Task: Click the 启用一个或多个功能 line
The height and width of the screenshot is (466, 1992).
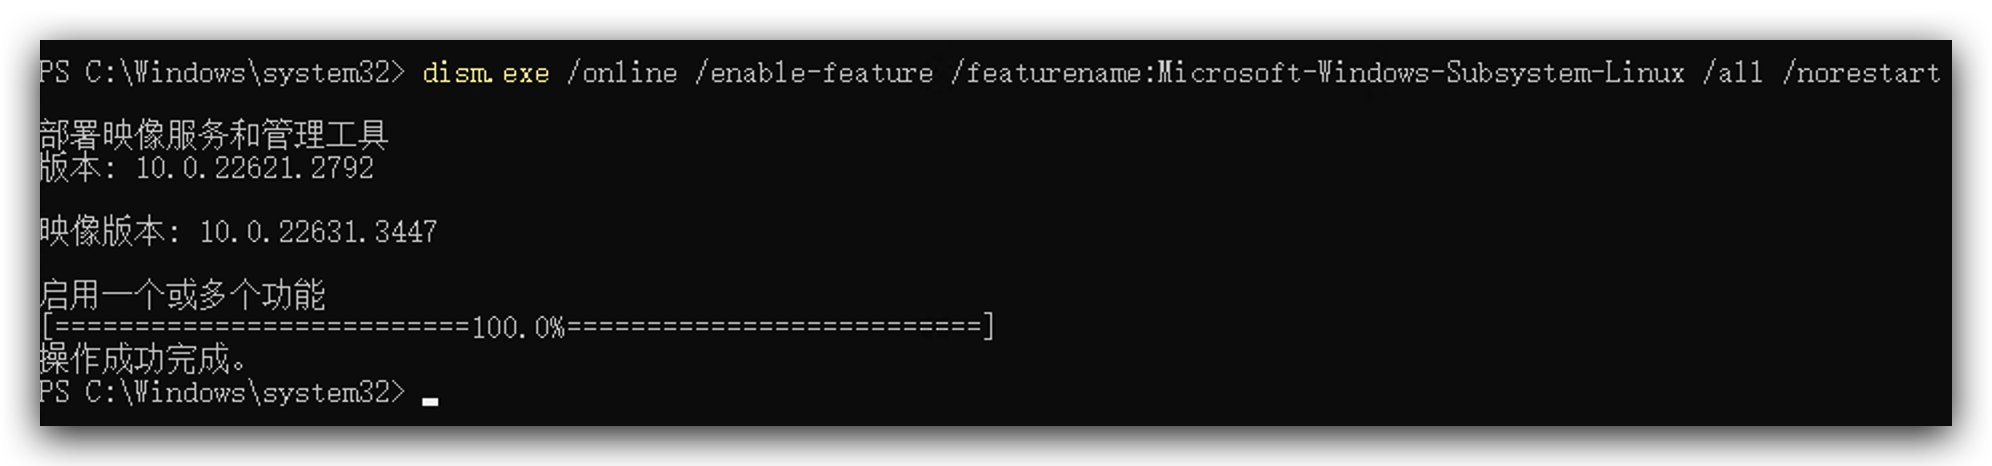Action: (x=182, y=295)
